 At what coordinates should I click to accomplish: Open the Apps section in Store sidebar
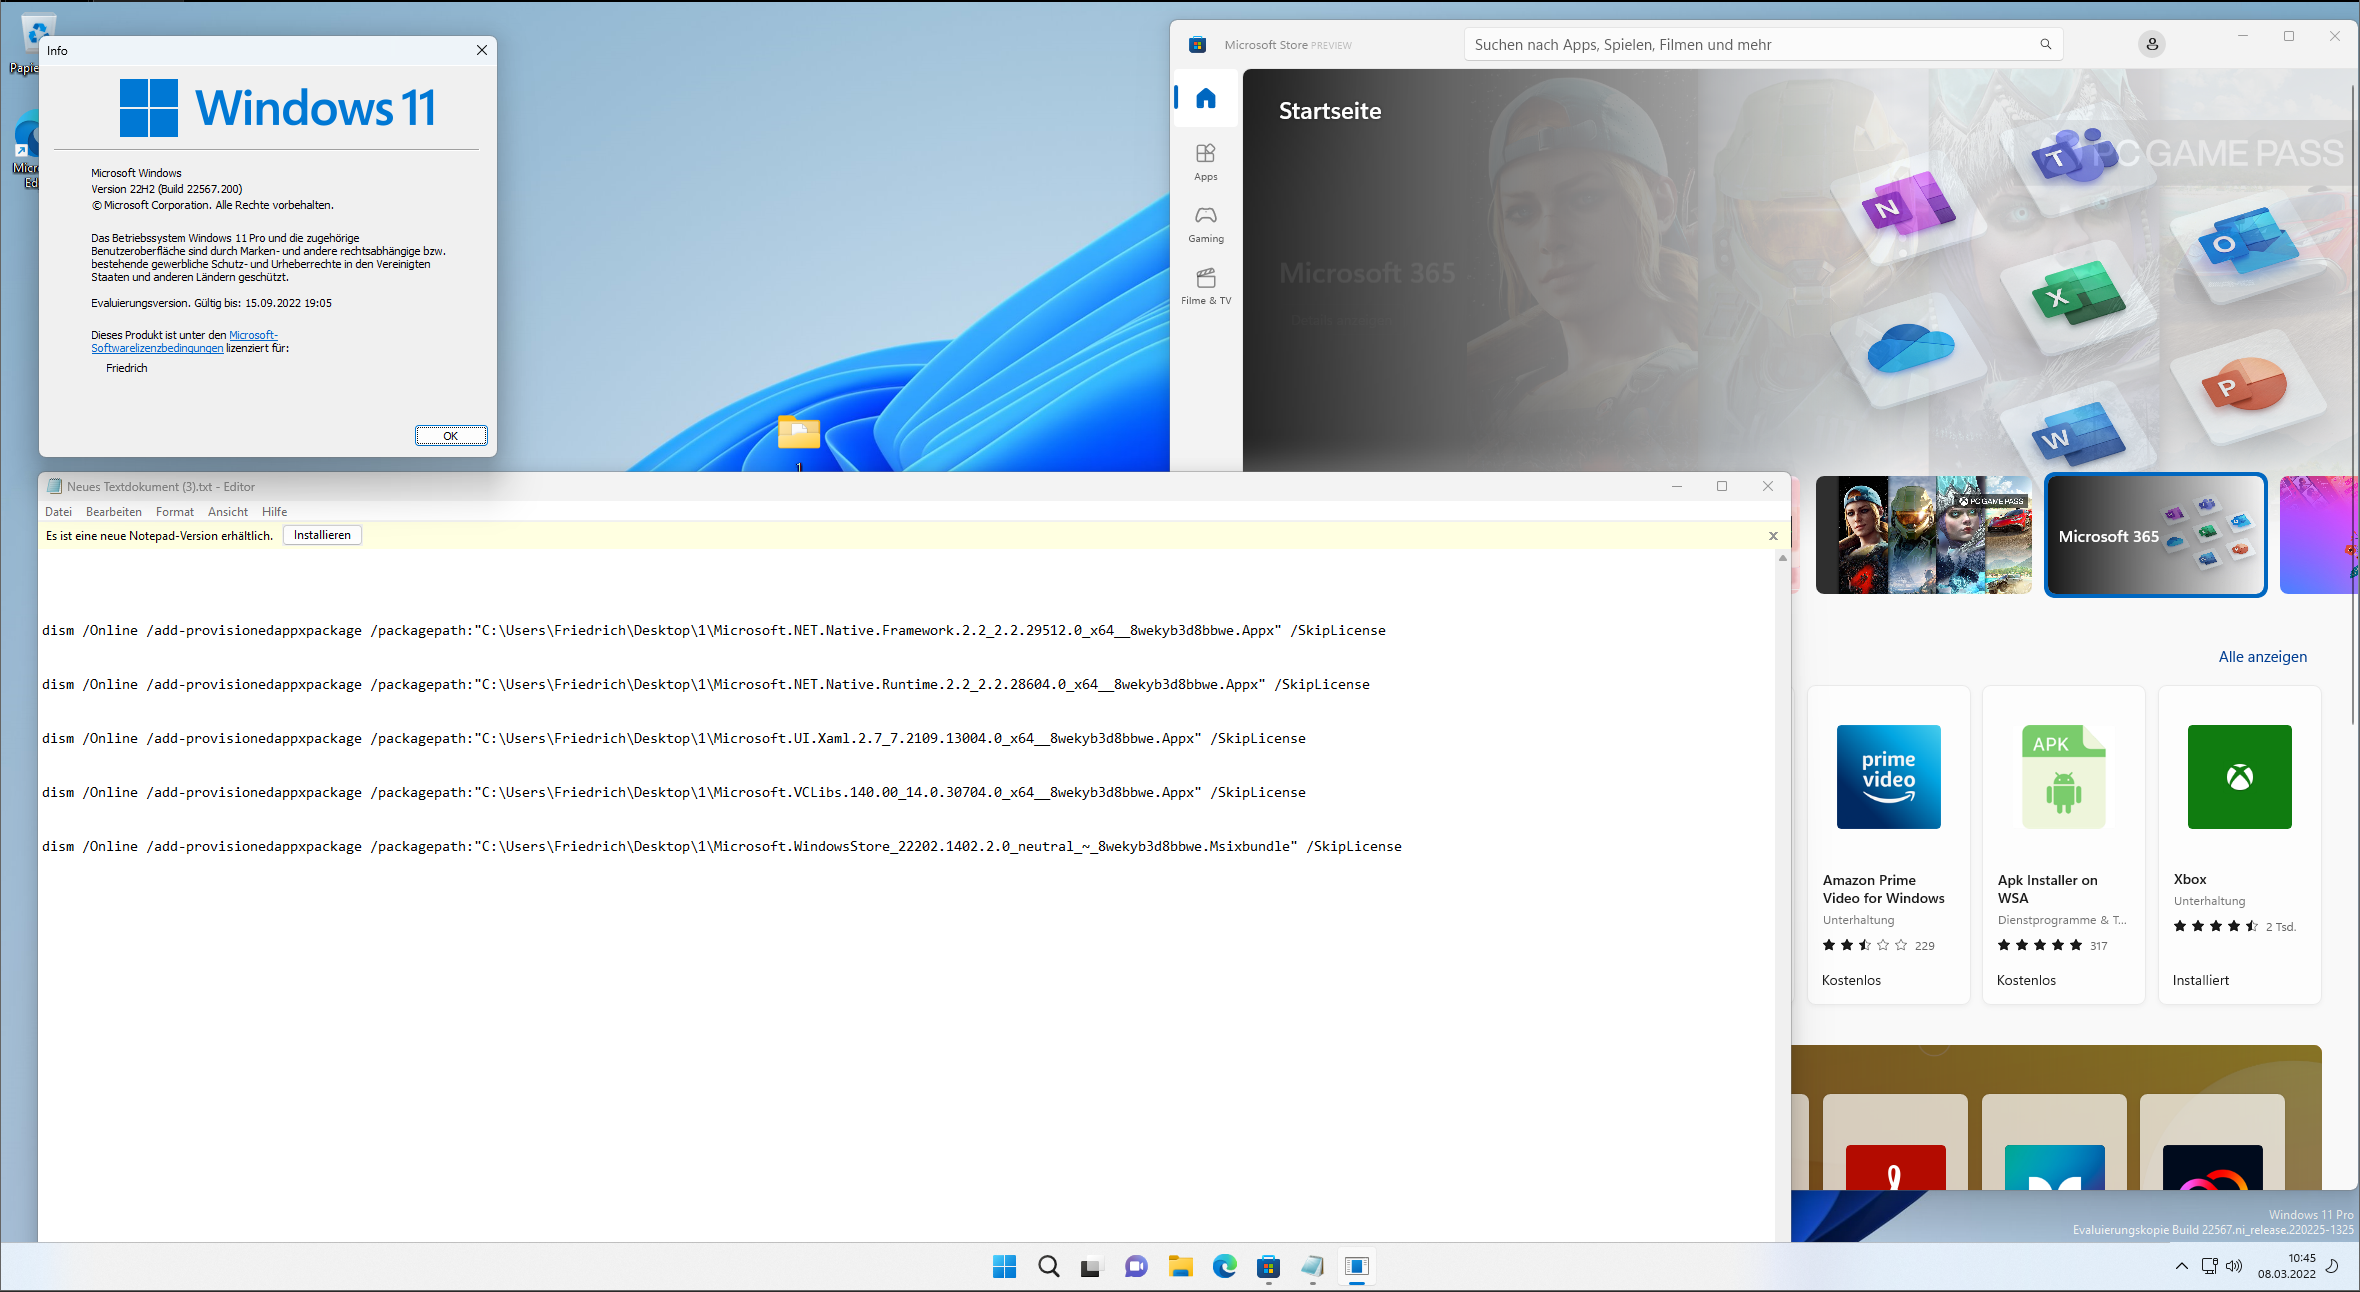coord(1205,161)
